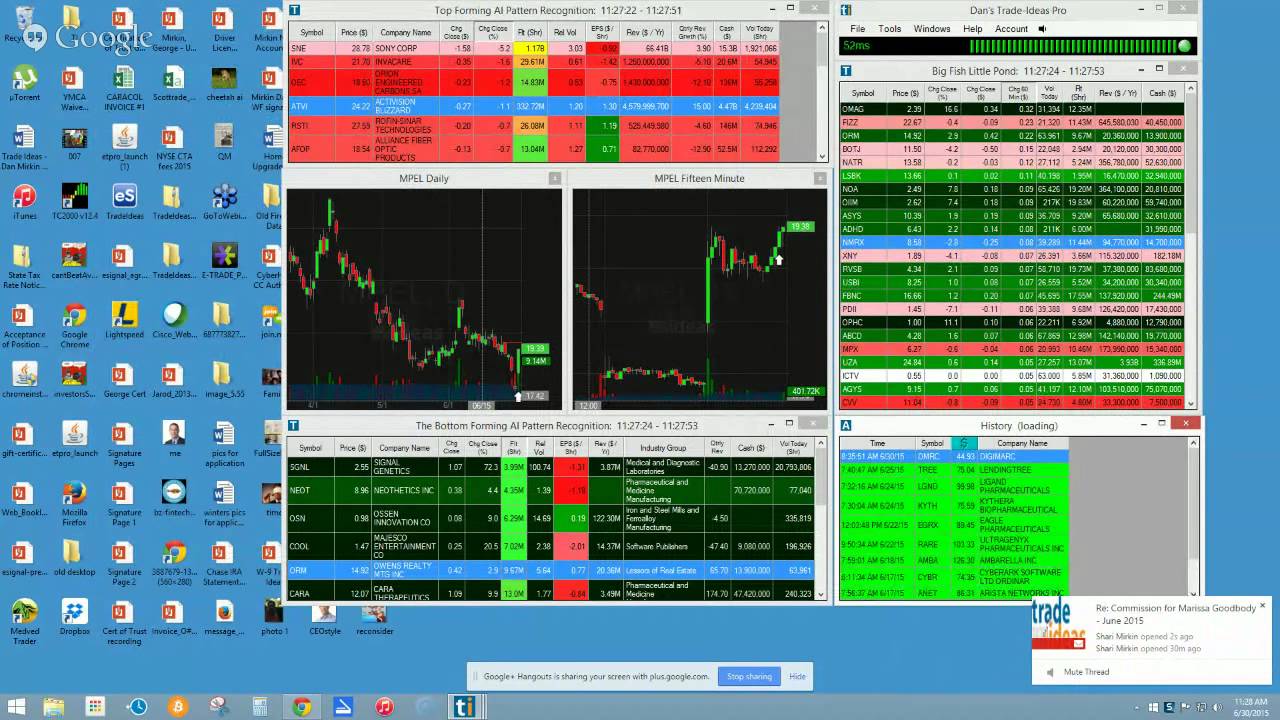Image resolution: width=1280 pixels, height=720 pixels.
Task: Launch GoToWebinar from the desktop
Action: [224, 202]
